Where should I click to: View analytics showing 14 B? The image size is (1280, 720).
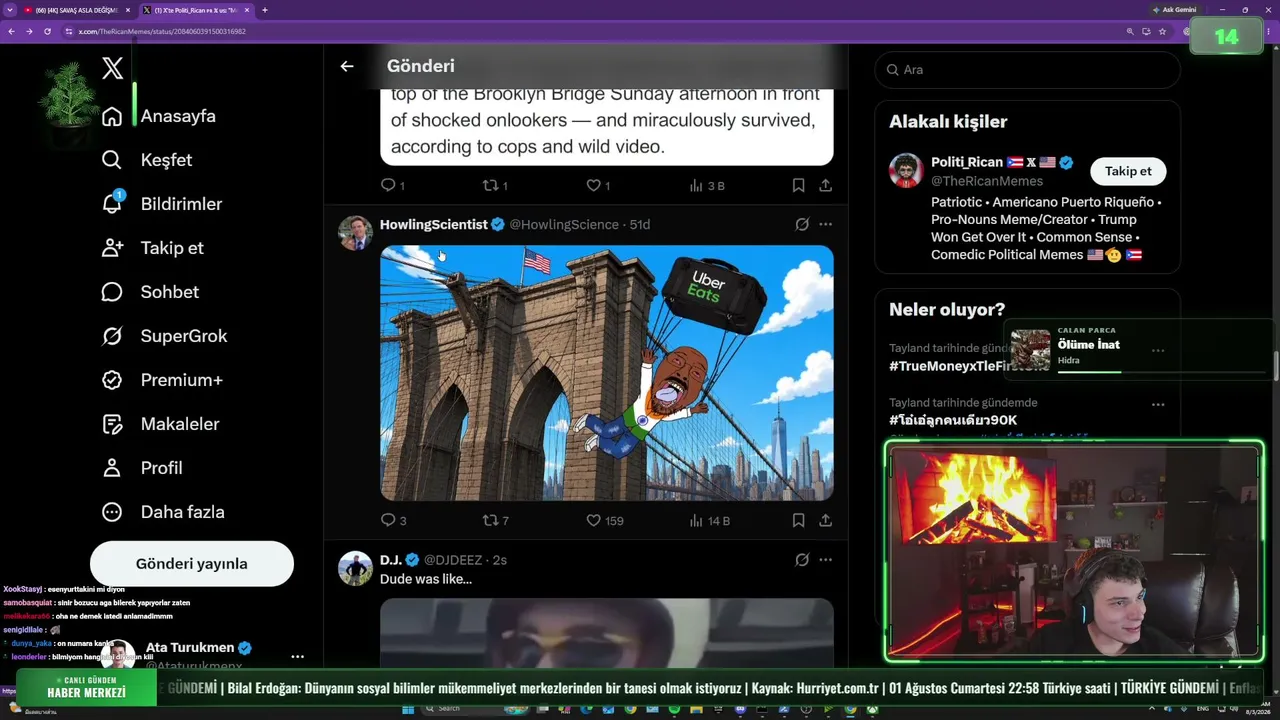point(710,520)
